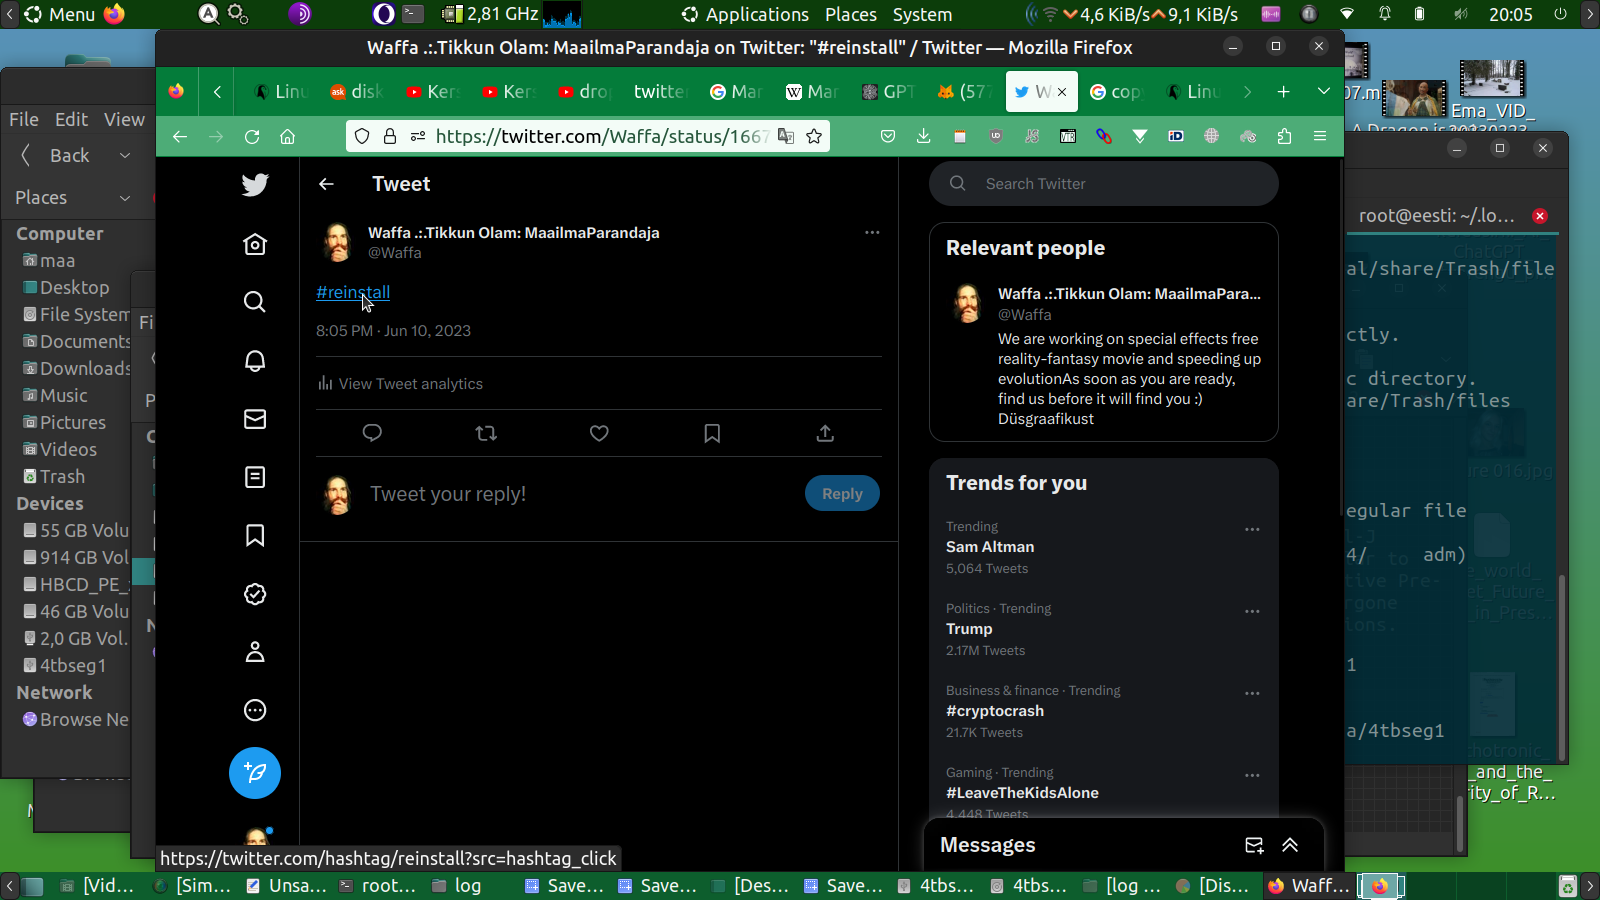Switch to the 'cop' Google tab
1600x900 pixels.
1116,92
